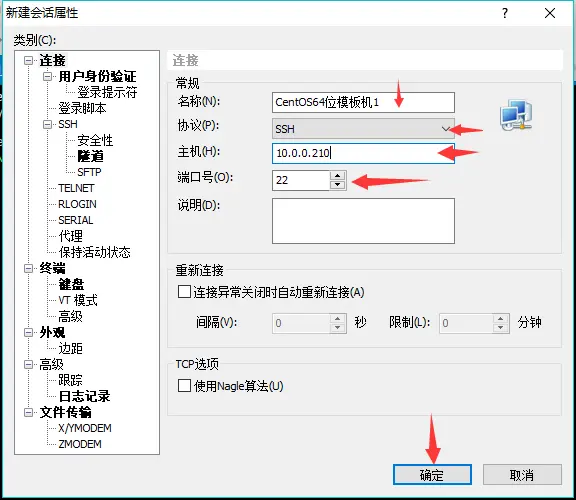Click the 确定 button
This screenshot has width=576, height=500.
point(432,475)
